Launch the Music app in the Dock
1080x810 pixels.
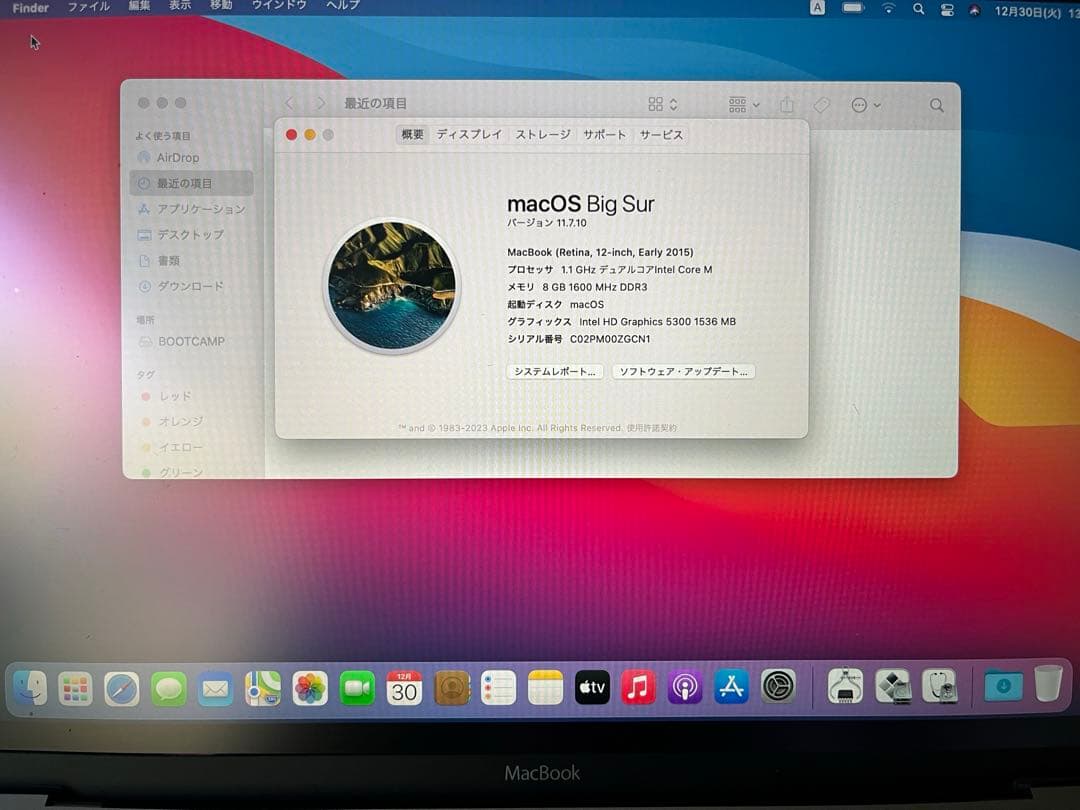tap(638, 687)
